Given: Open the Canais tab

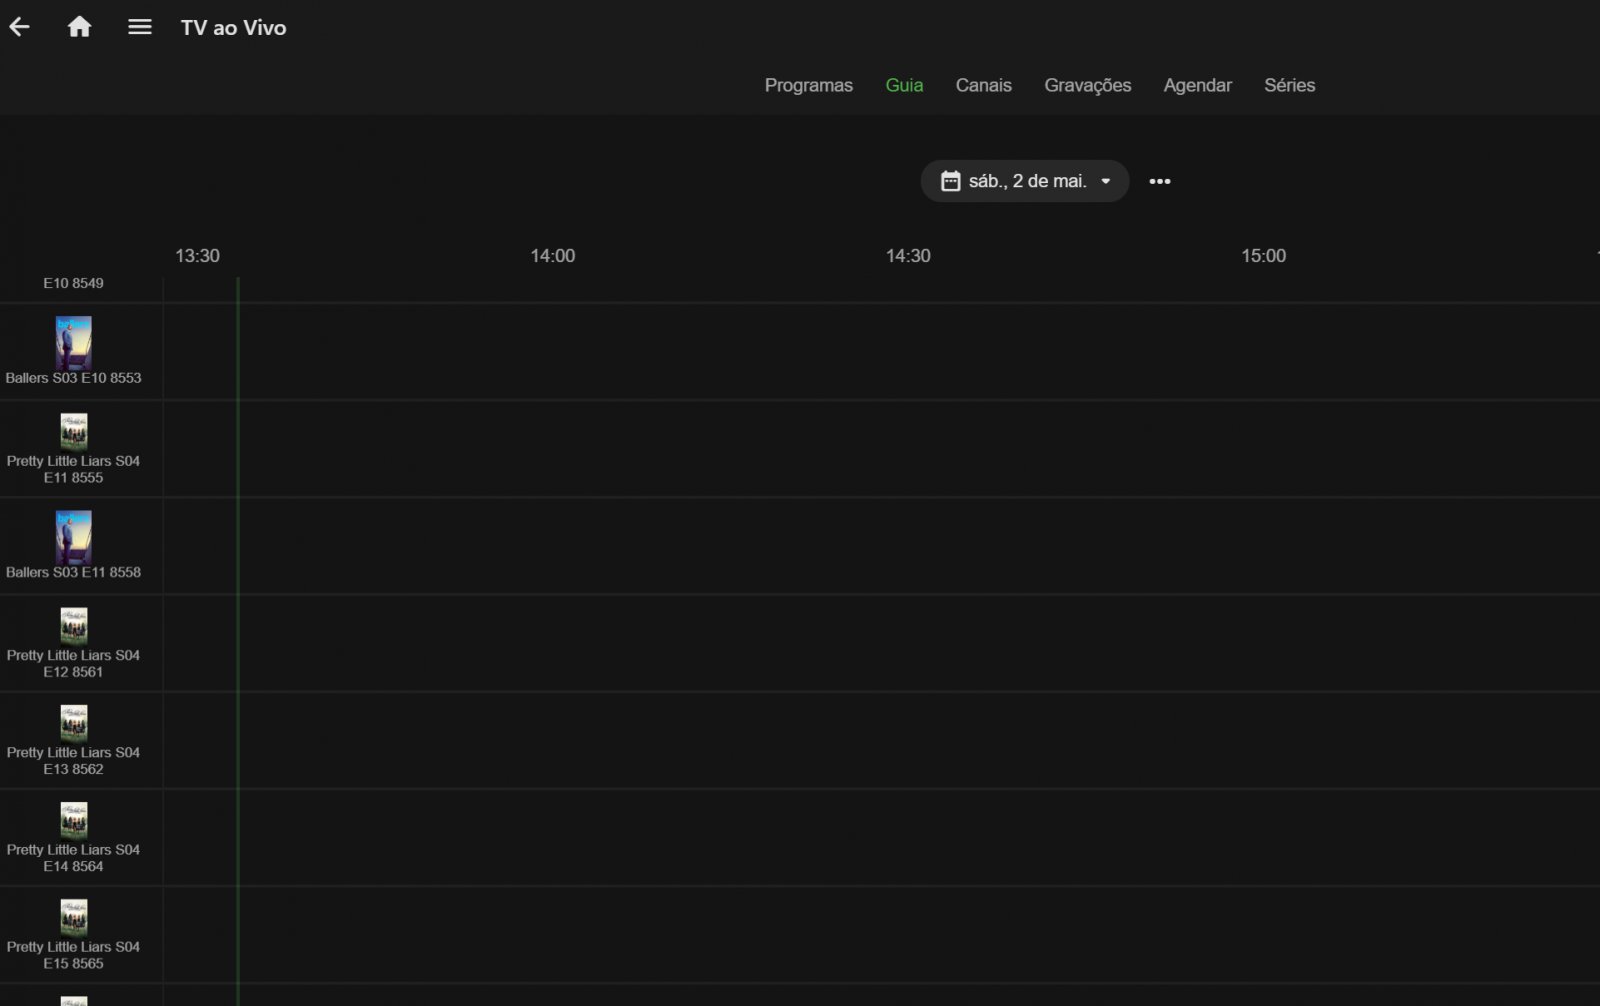Looking at the screenshot, I should click(x=983, y=85).
